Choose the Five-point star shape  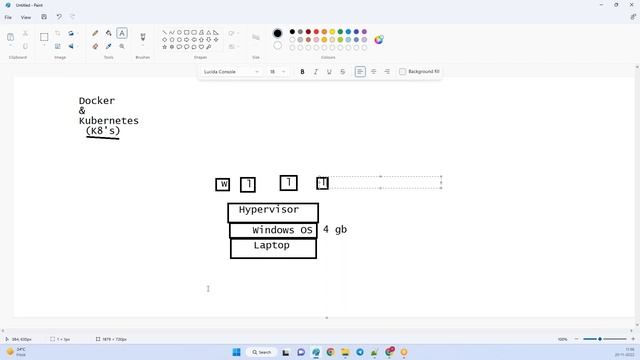164,47
